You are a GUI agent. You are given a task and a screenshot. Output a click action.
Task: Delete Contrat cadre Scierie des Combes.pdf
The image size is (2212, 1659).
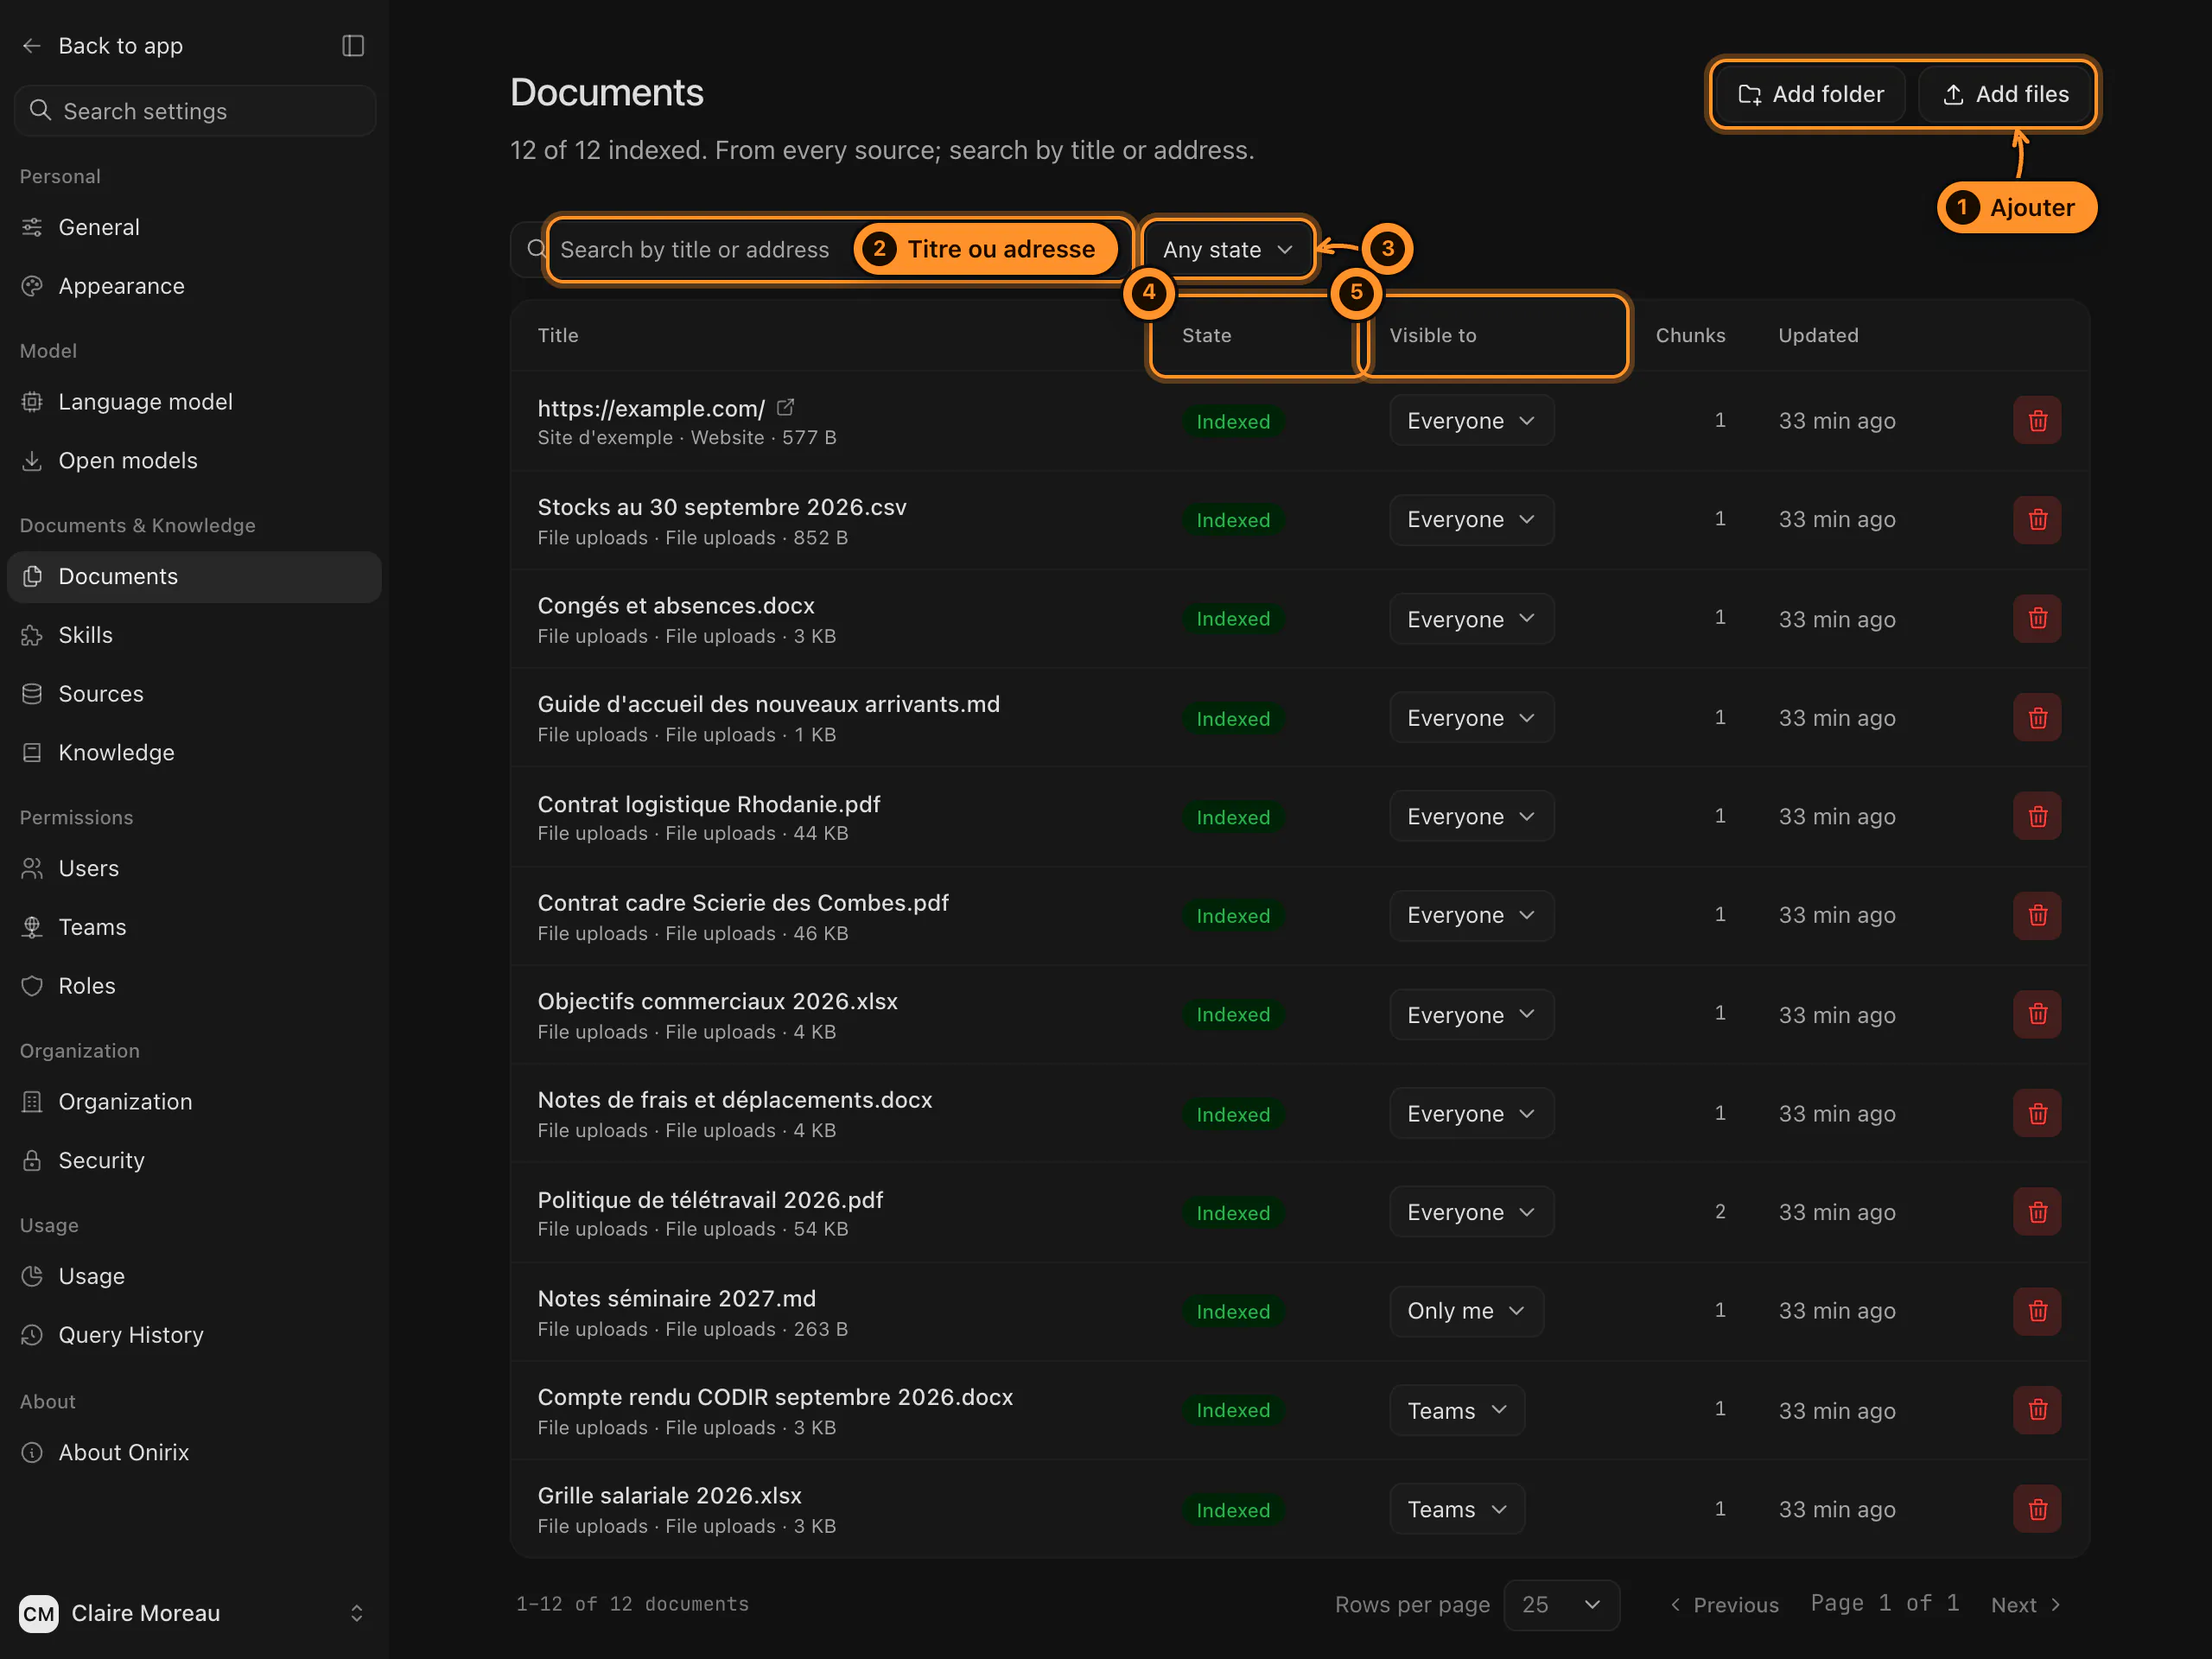[2037, 916]
